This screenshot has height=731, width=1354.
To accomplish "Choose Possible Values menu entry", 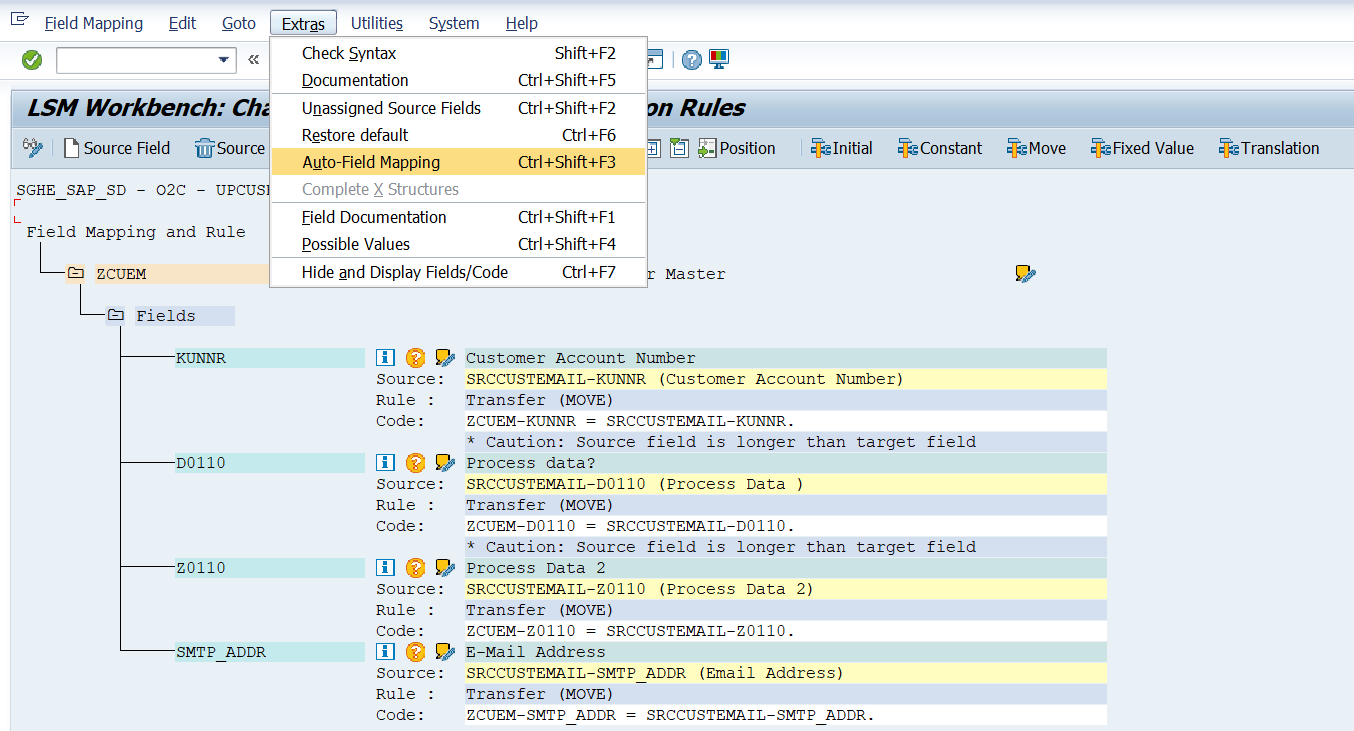I will click(458, 244).
